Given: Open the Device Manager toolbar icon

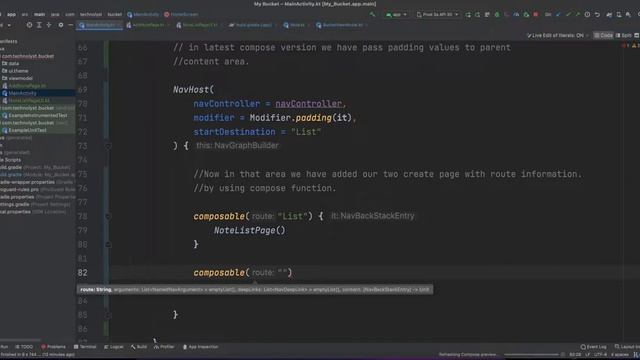Looking at the screenshot, I should tap(619, 14).
